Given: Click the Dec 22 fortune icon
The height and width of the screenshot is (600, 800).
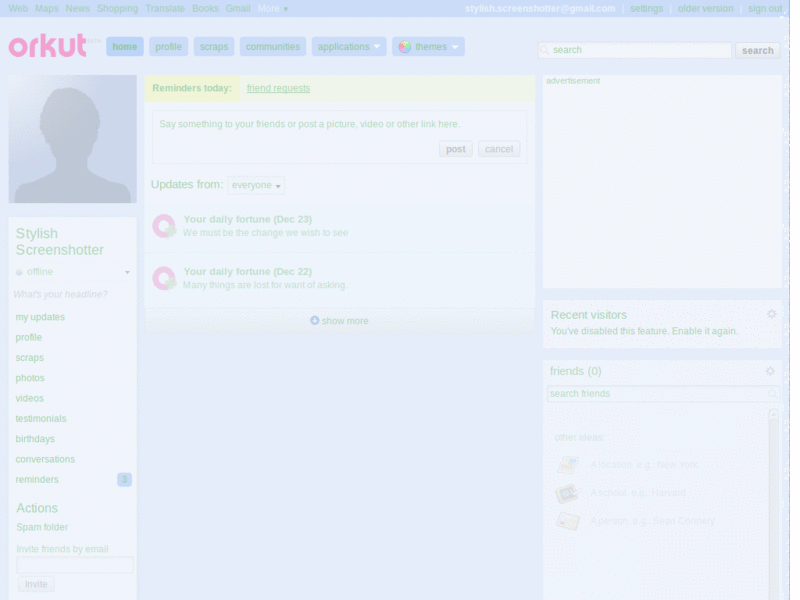Looking at the screenshot, I should [164, 279].
